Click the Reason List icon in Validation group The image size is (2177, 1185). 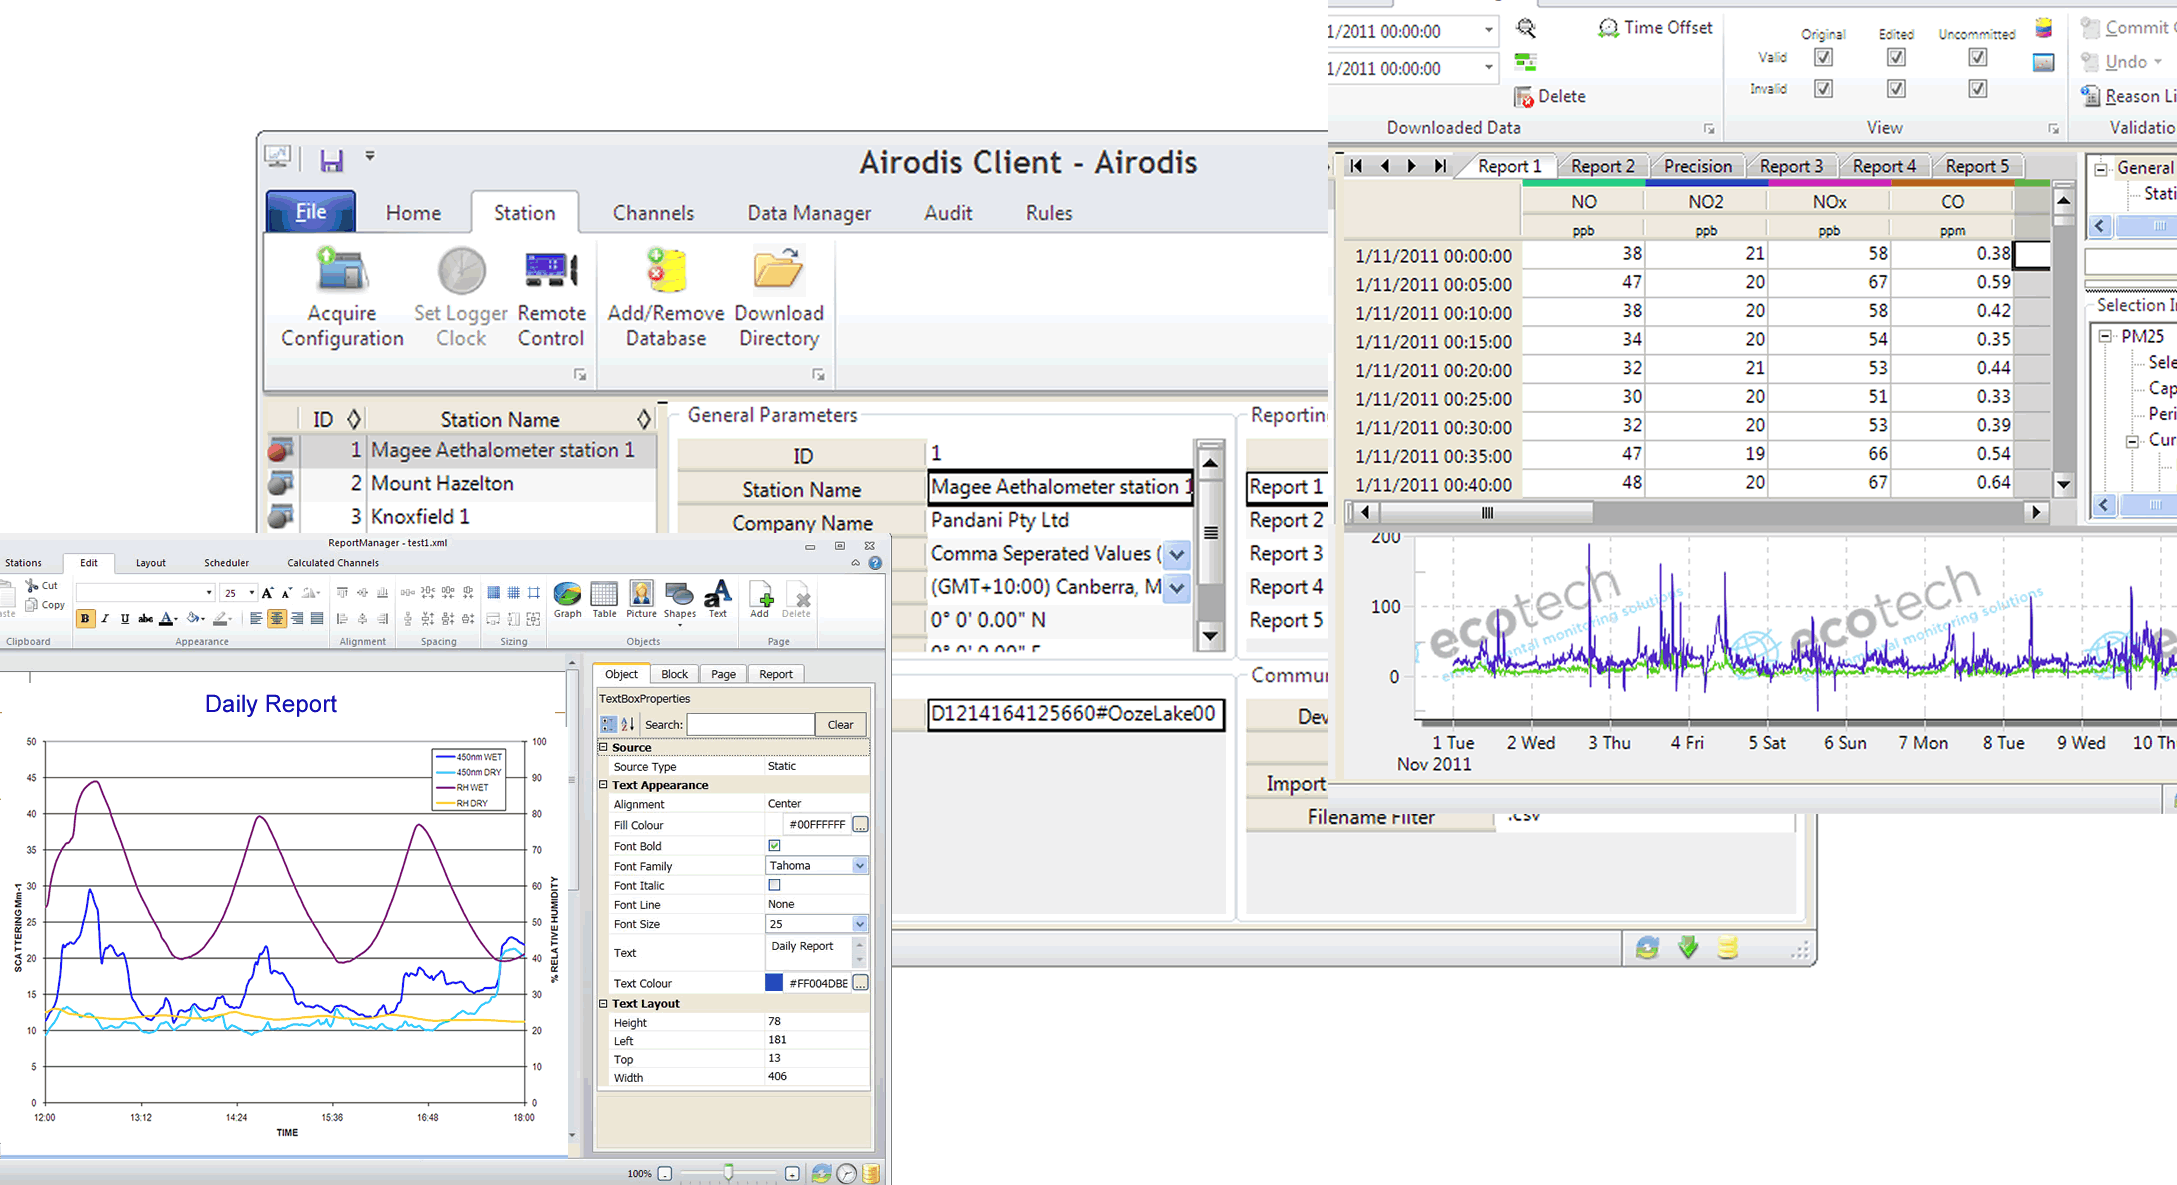coord(2090,96)
